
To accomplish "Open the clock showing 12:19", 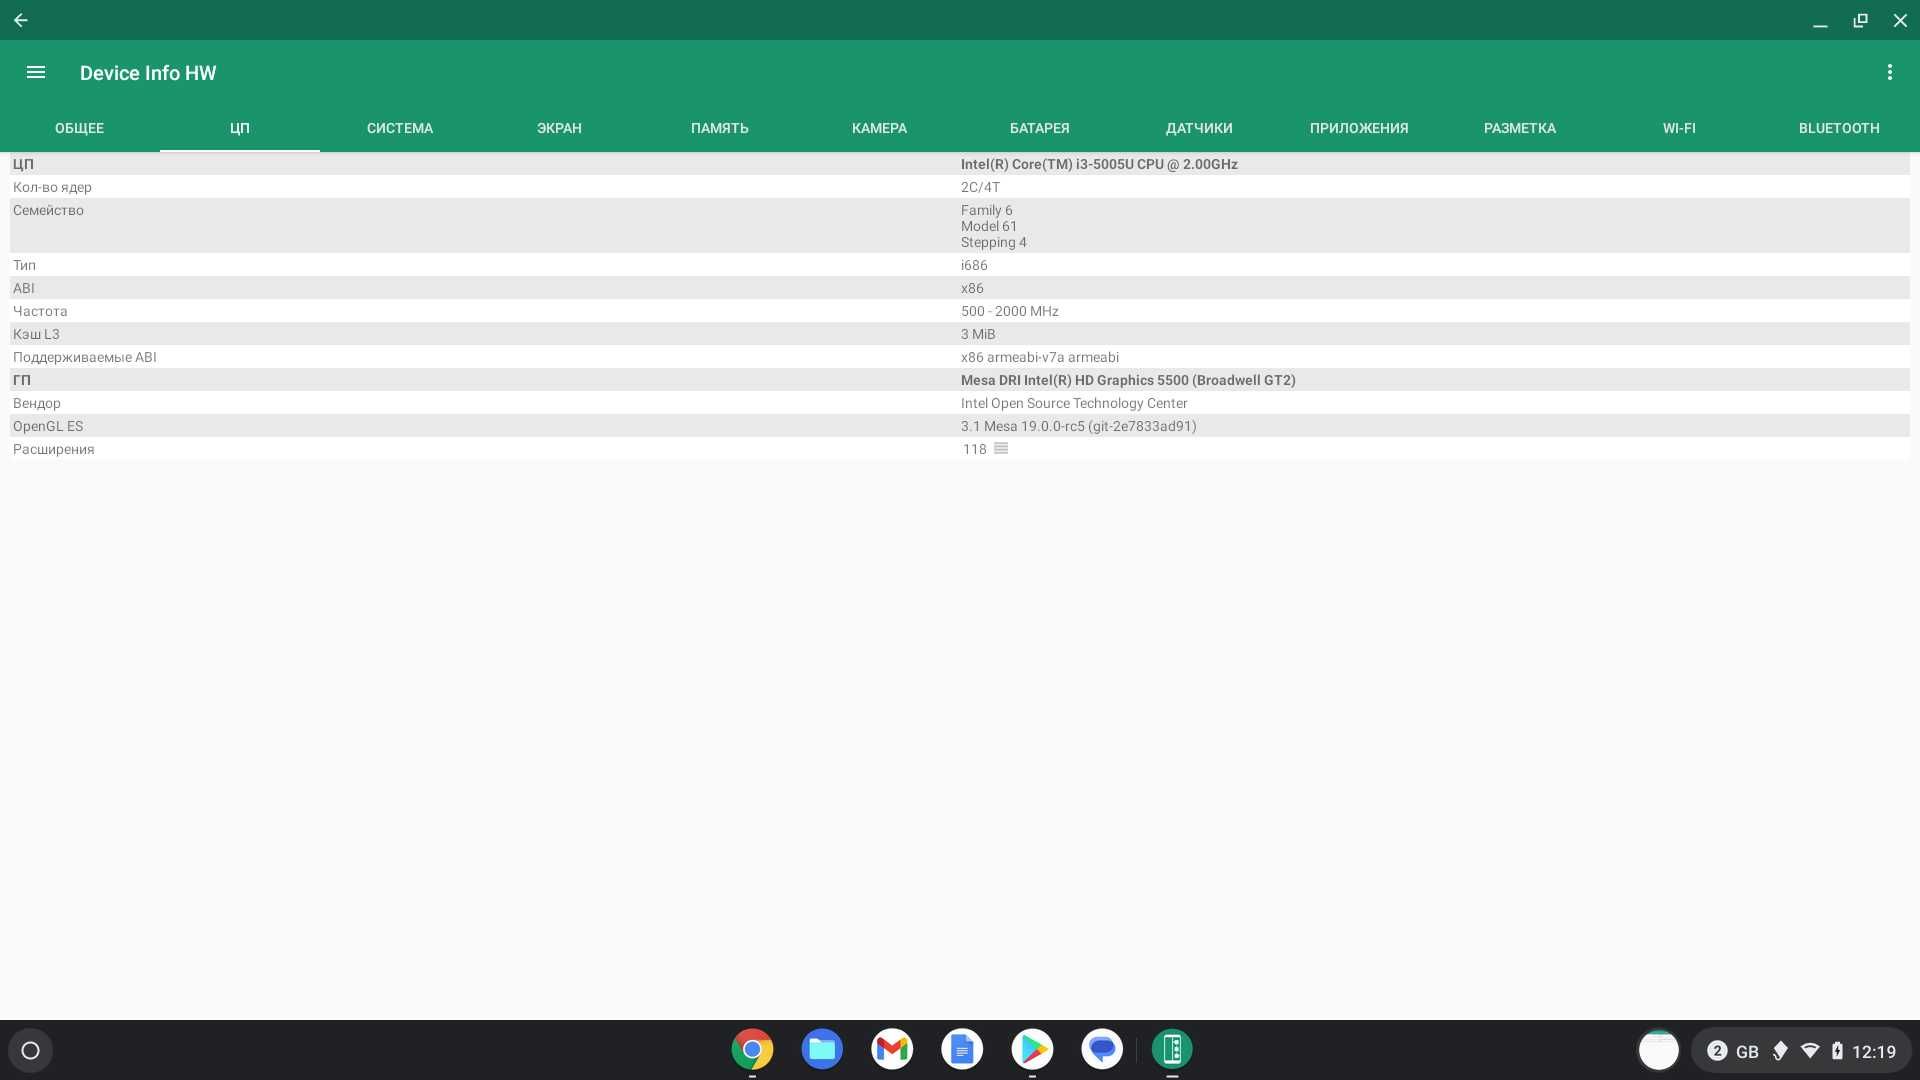I will pos(1874,1052).
